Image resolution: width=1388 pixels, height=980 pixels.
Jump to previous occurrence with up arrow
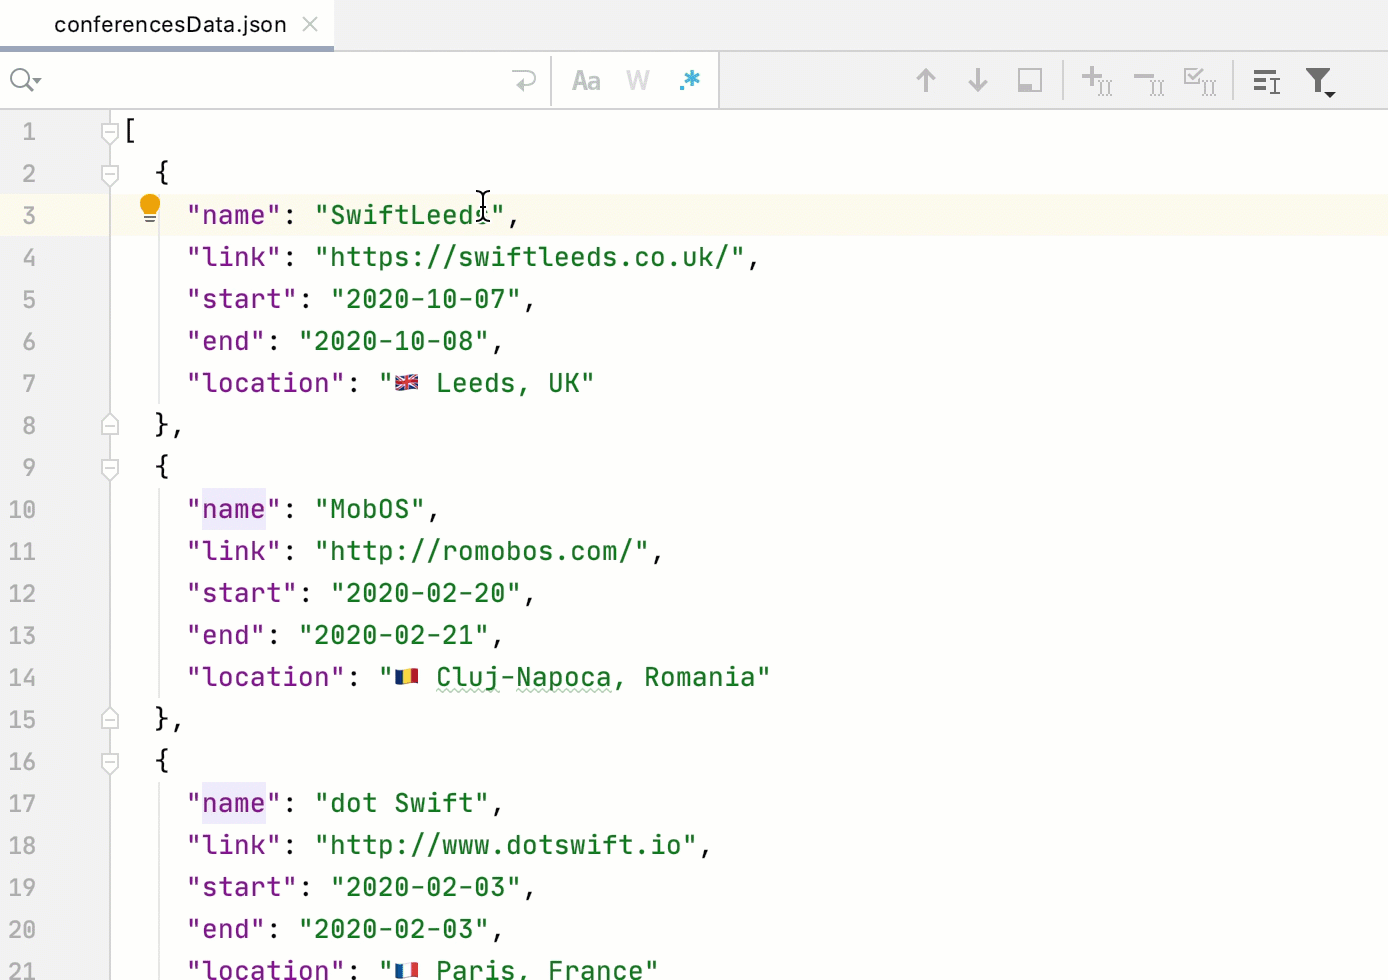tap(925, 80)
